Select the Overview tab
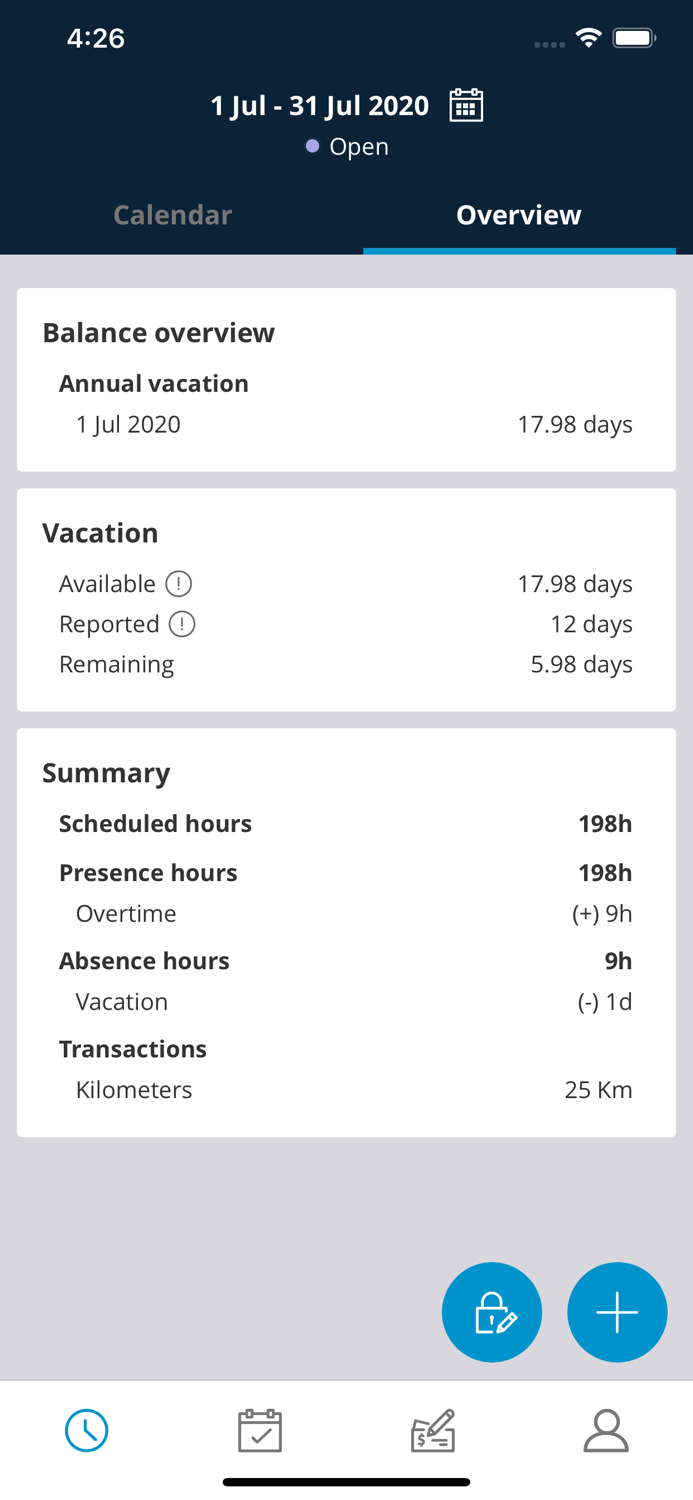Viewport: 693px width, 1500px height. pyautogui.click(x=519, y=214)
